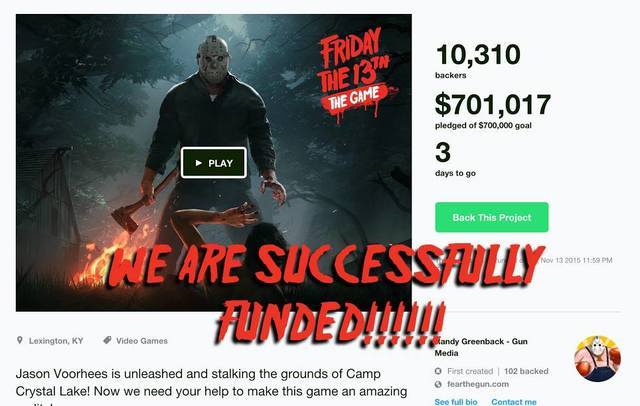
Task: Click the 10,310 backers count
Action: [478, 60]
